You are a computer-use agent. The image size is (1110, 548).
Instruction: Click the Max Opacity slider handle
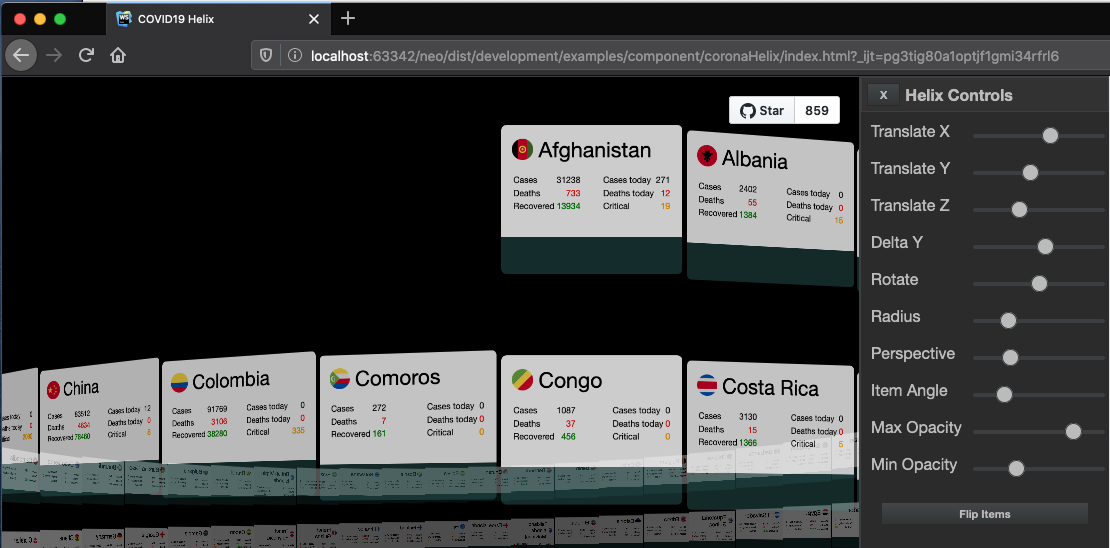[x=1074, y=431]
